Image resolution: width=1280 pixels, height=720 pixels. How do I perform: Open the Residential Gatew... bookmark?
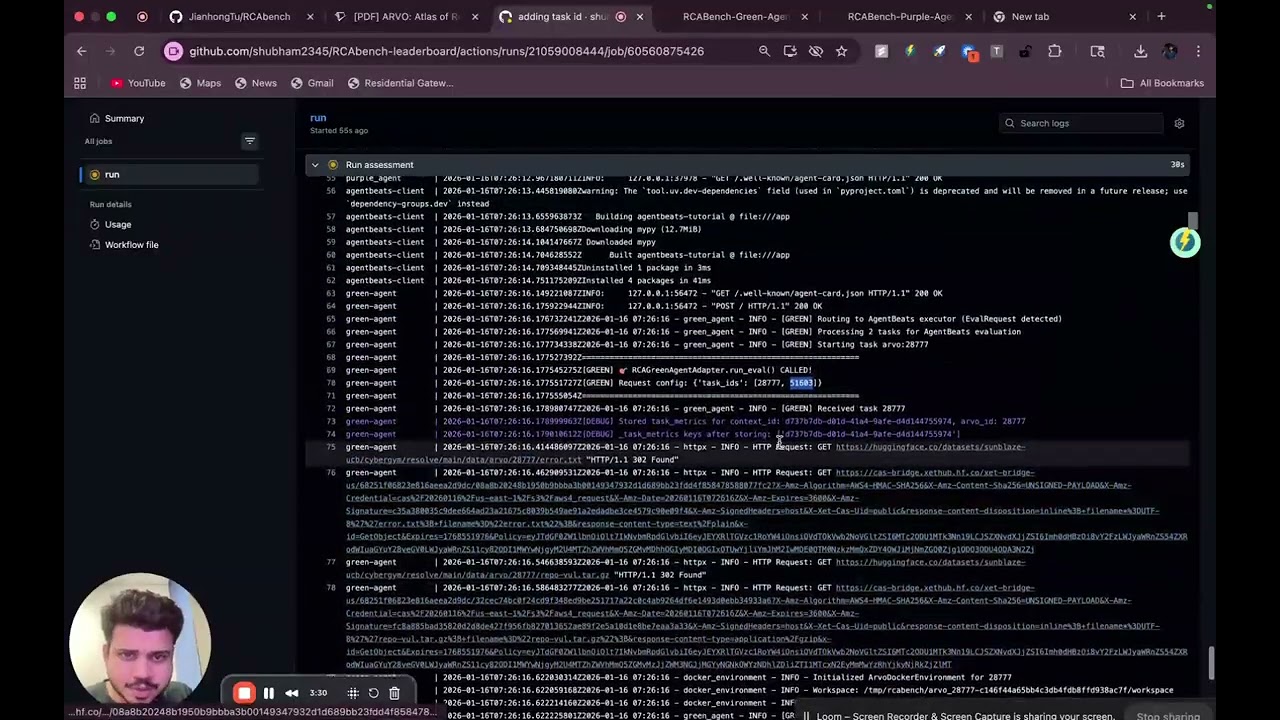tap(400, 83)
